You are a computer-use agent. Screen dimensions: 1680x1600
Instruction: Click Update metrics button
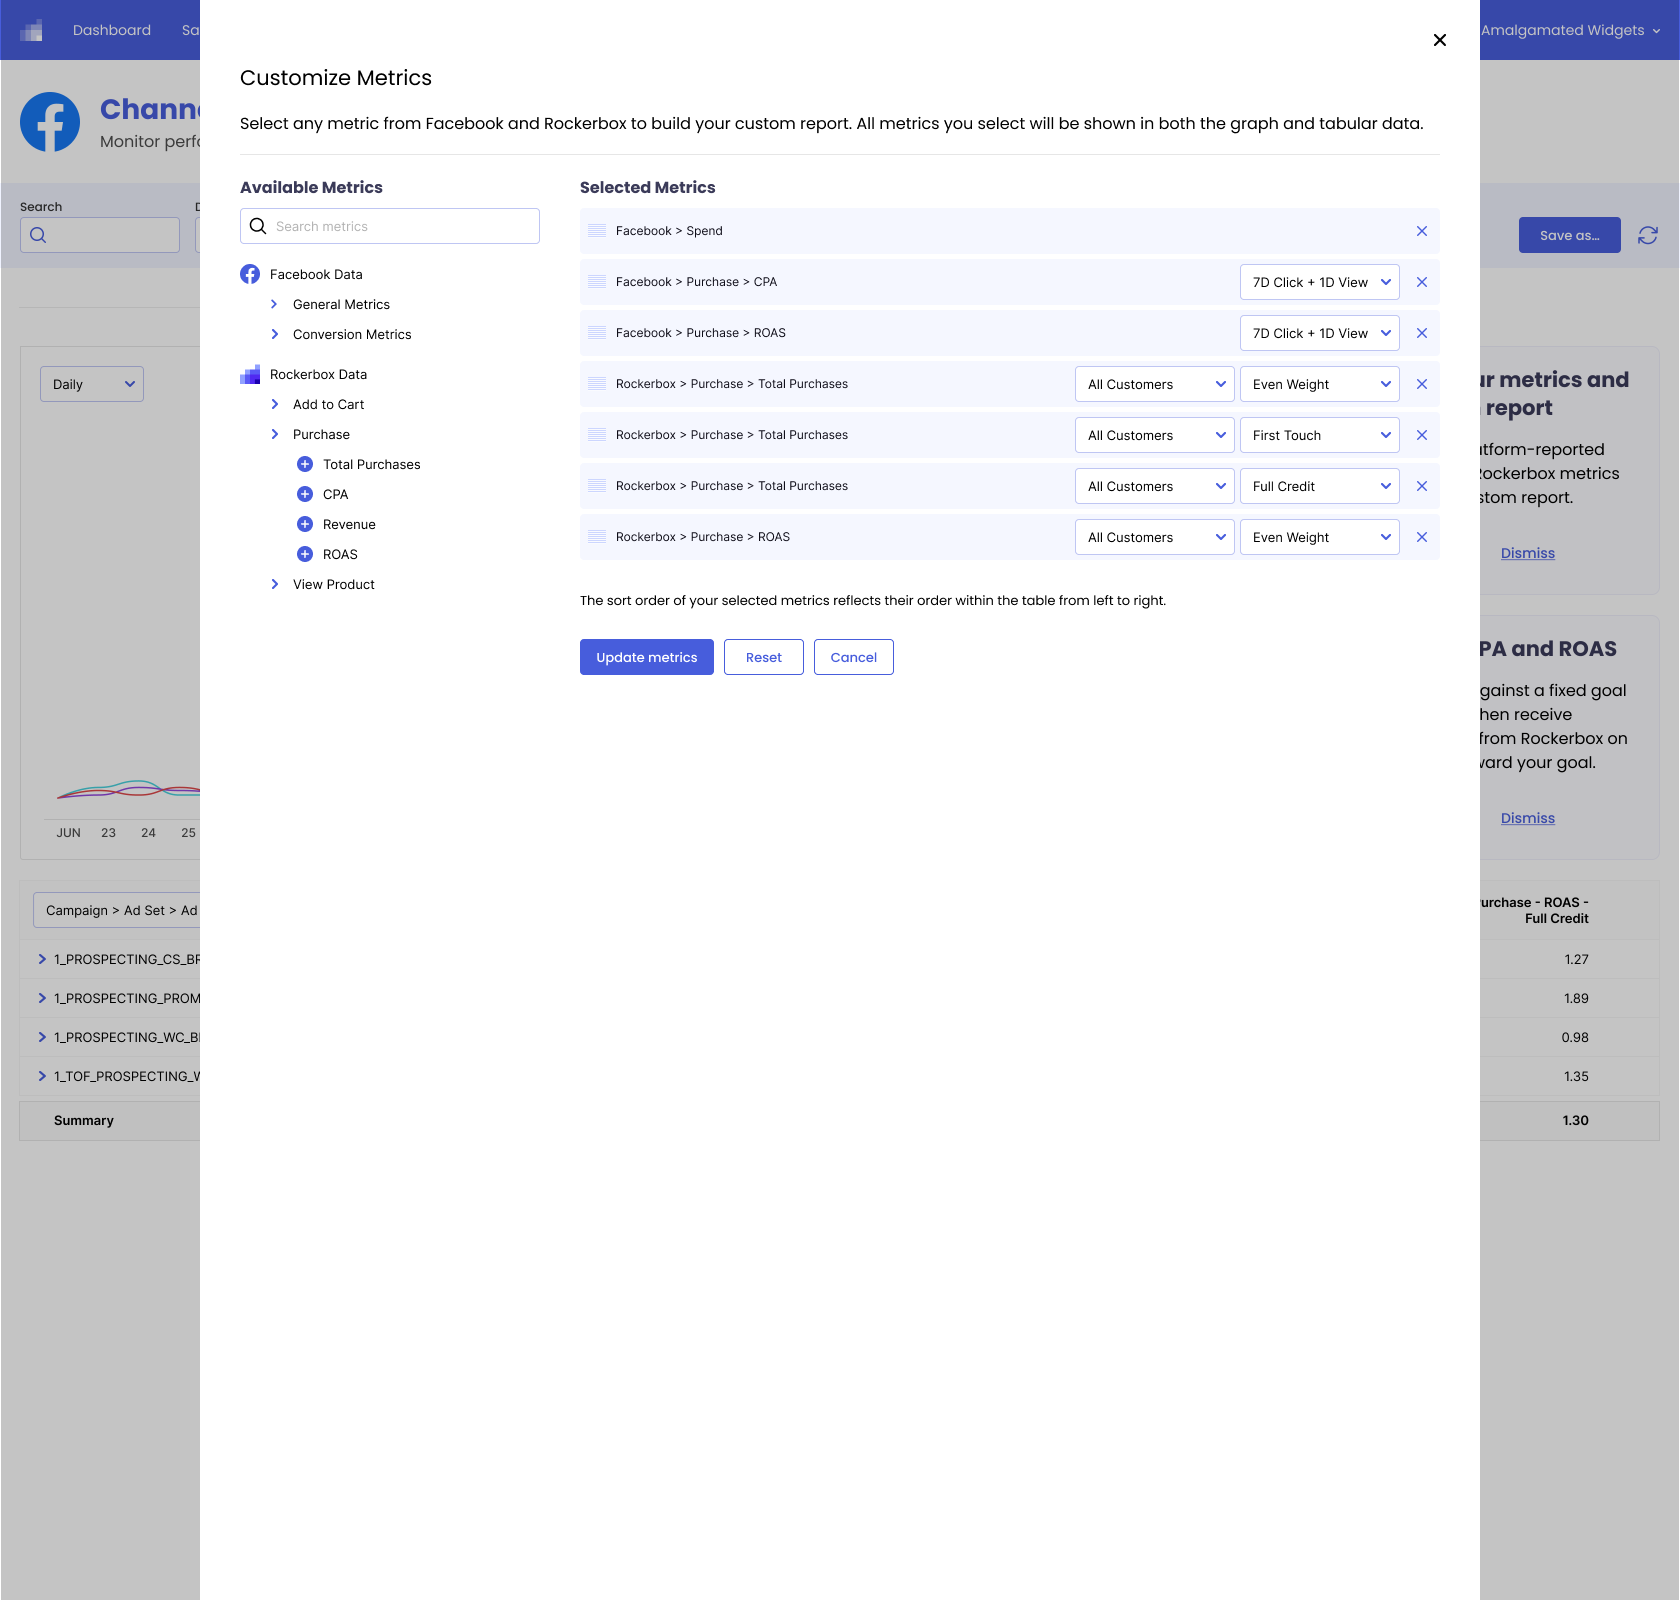[x=647, y=657]
